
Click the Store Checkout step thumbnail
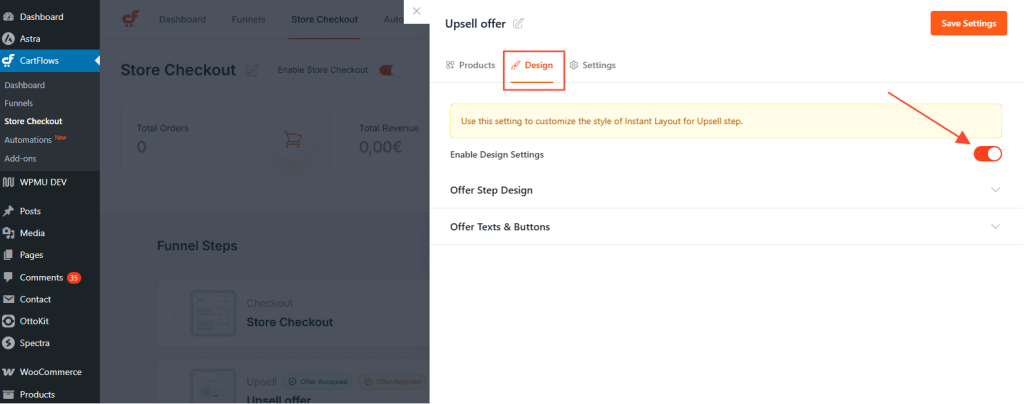click(x=213, y=313)
